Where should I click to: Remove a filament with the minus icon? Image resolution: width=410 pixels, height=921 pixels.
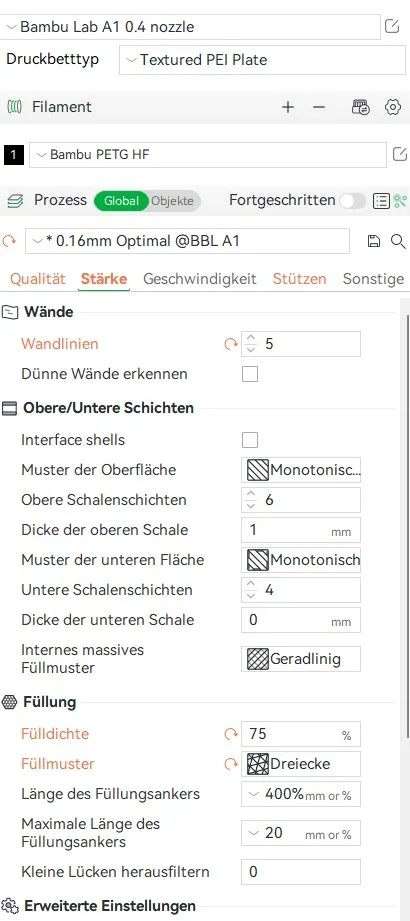click(318, 107)
